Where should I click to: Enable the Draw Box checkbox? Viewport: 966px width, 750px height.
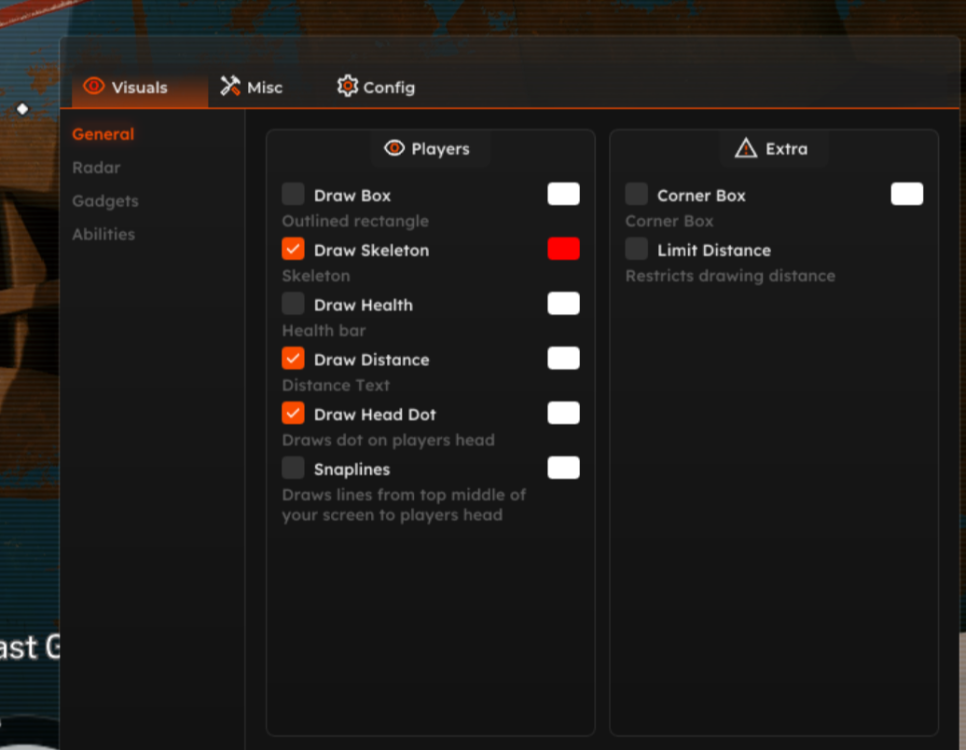point(293,194)
